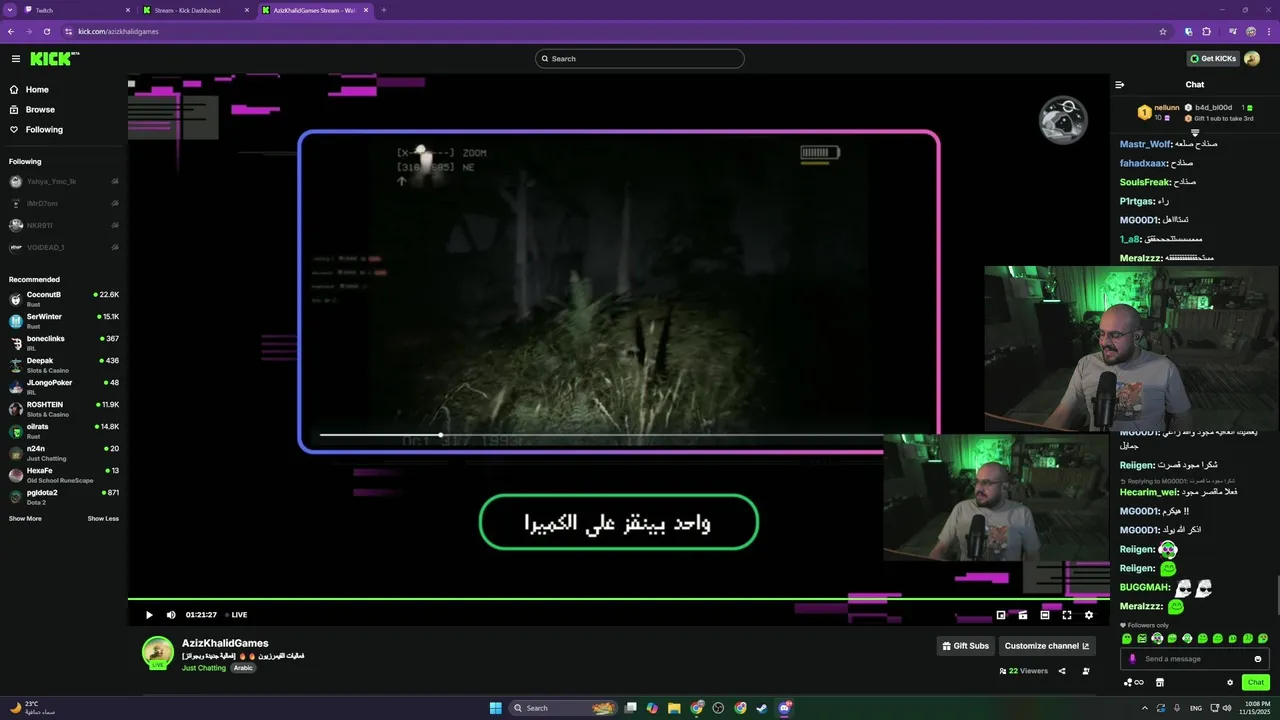Screen dimensions: 1280x720
Task: Insert the first green emote from quick row
Action: pos(1127,638)
